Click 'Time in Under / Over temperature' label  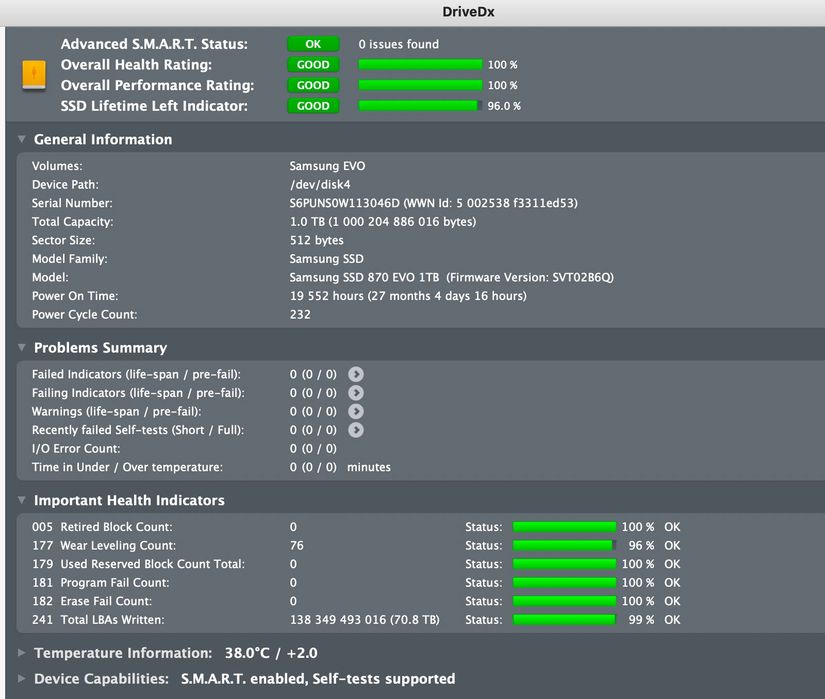(127, 467)
